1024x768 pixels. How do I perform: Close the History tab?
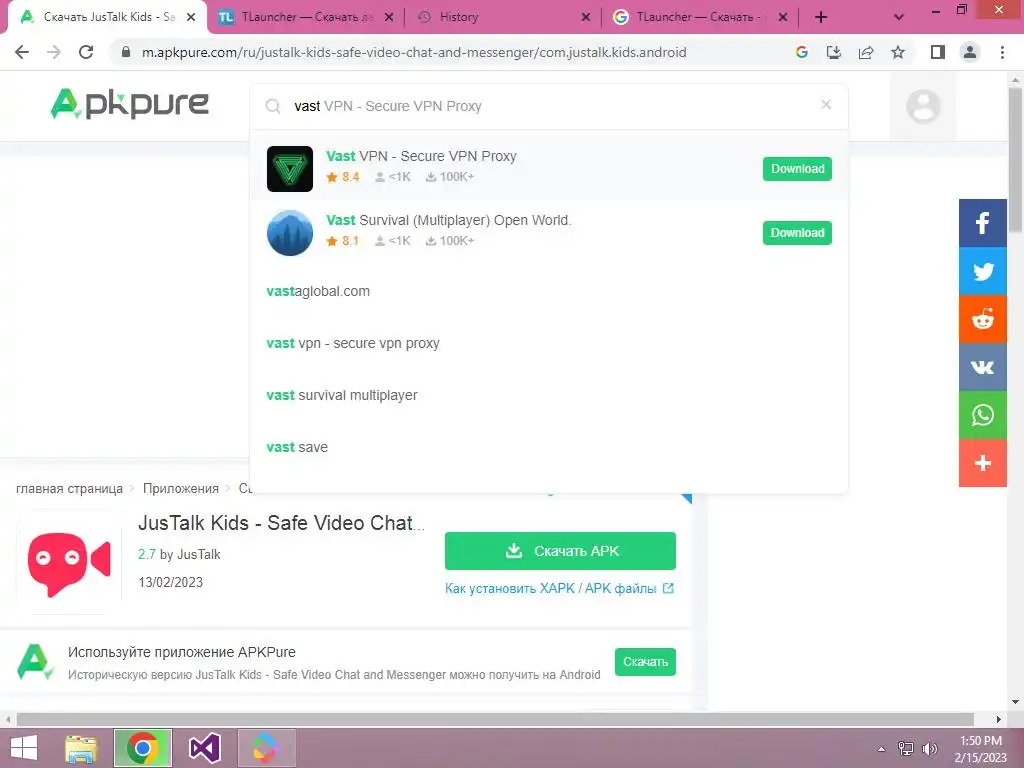[586, 17]
